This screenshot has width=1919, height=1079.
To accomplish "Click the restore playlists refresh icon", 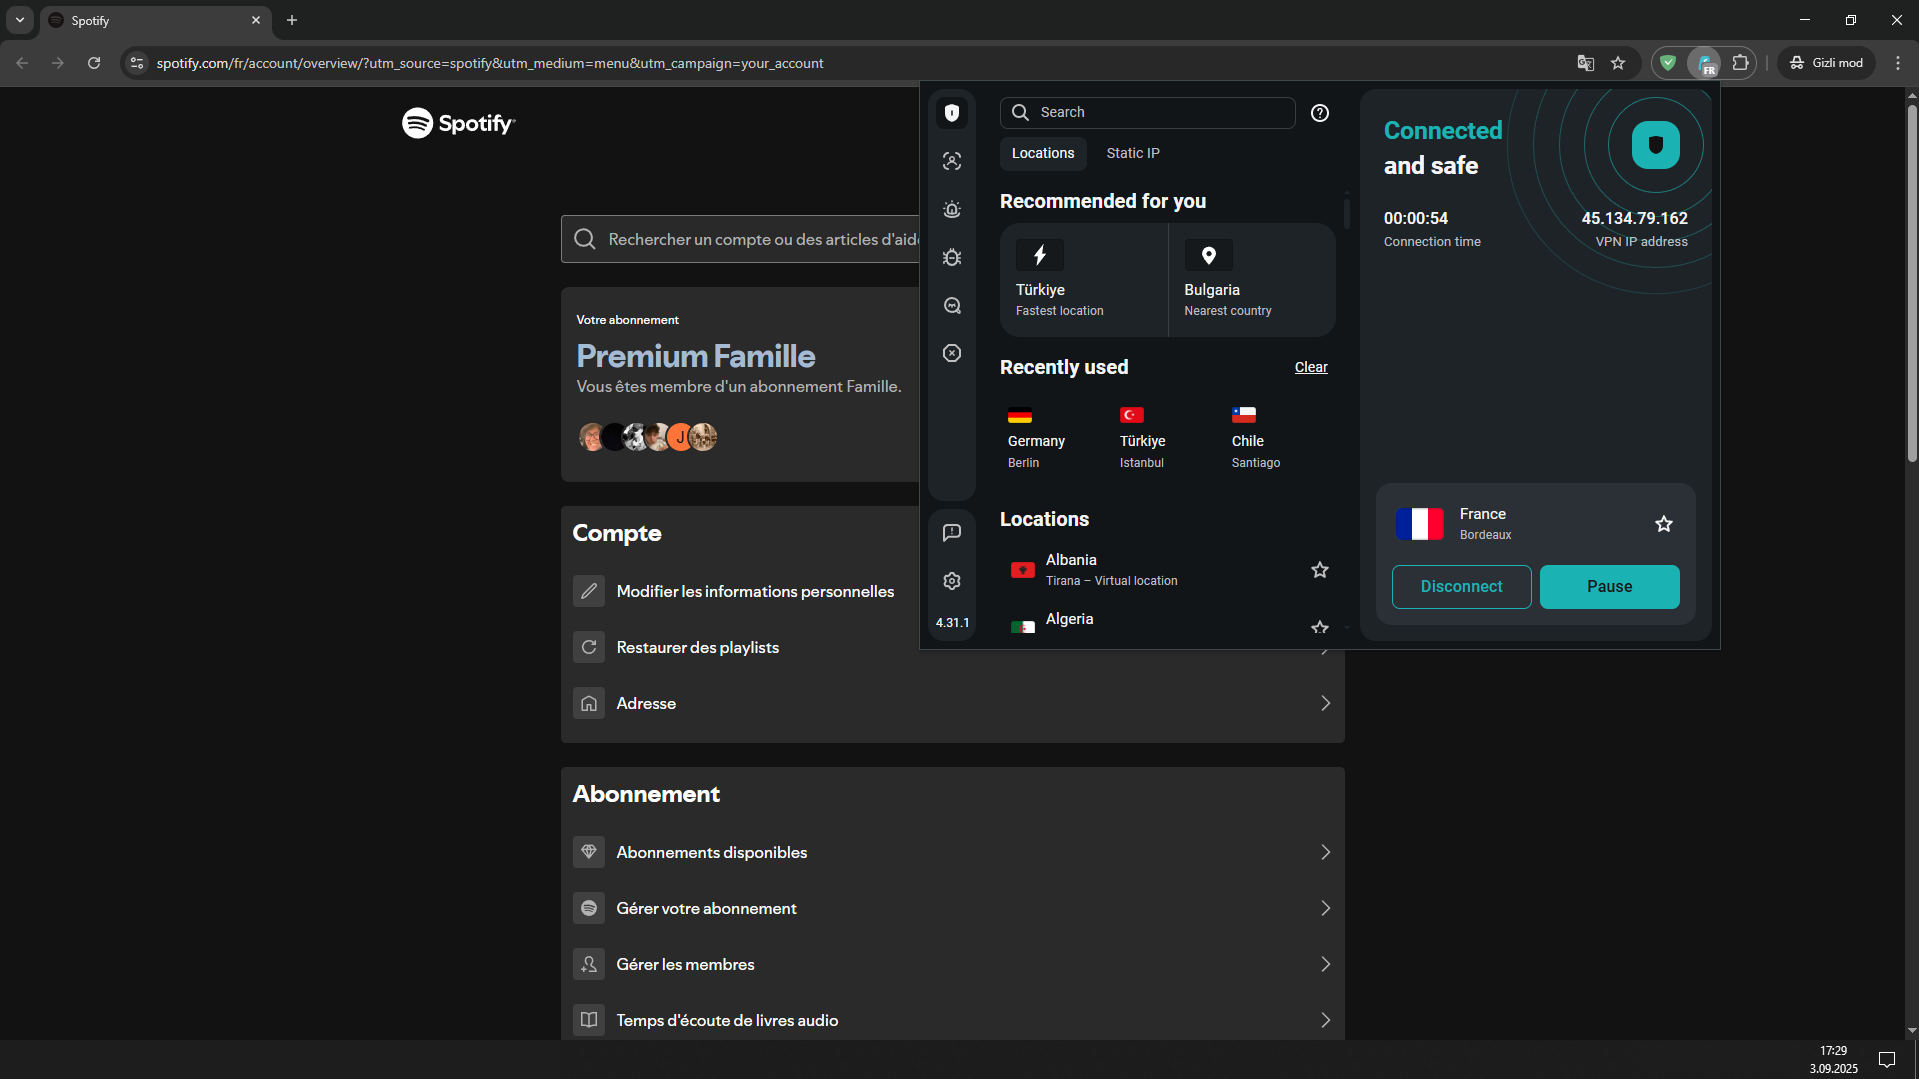I will coord(589,647).
